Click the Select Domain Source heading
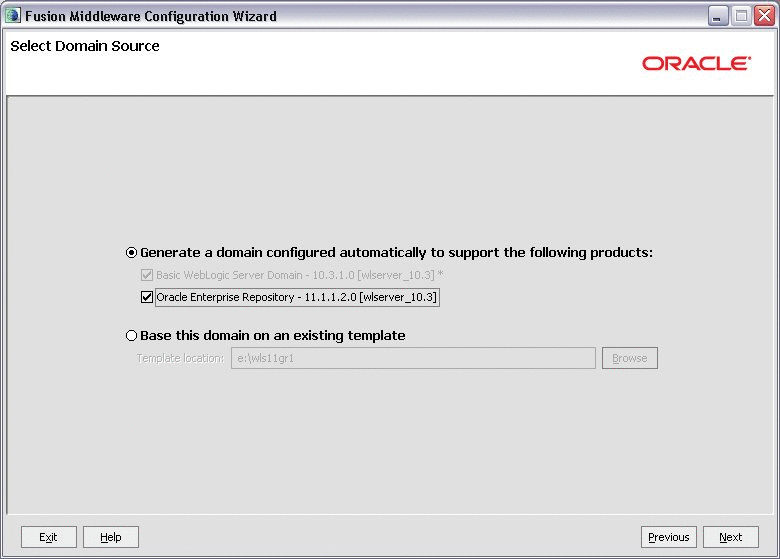This screenshot has height=559, width=780. tap(85, 46)
